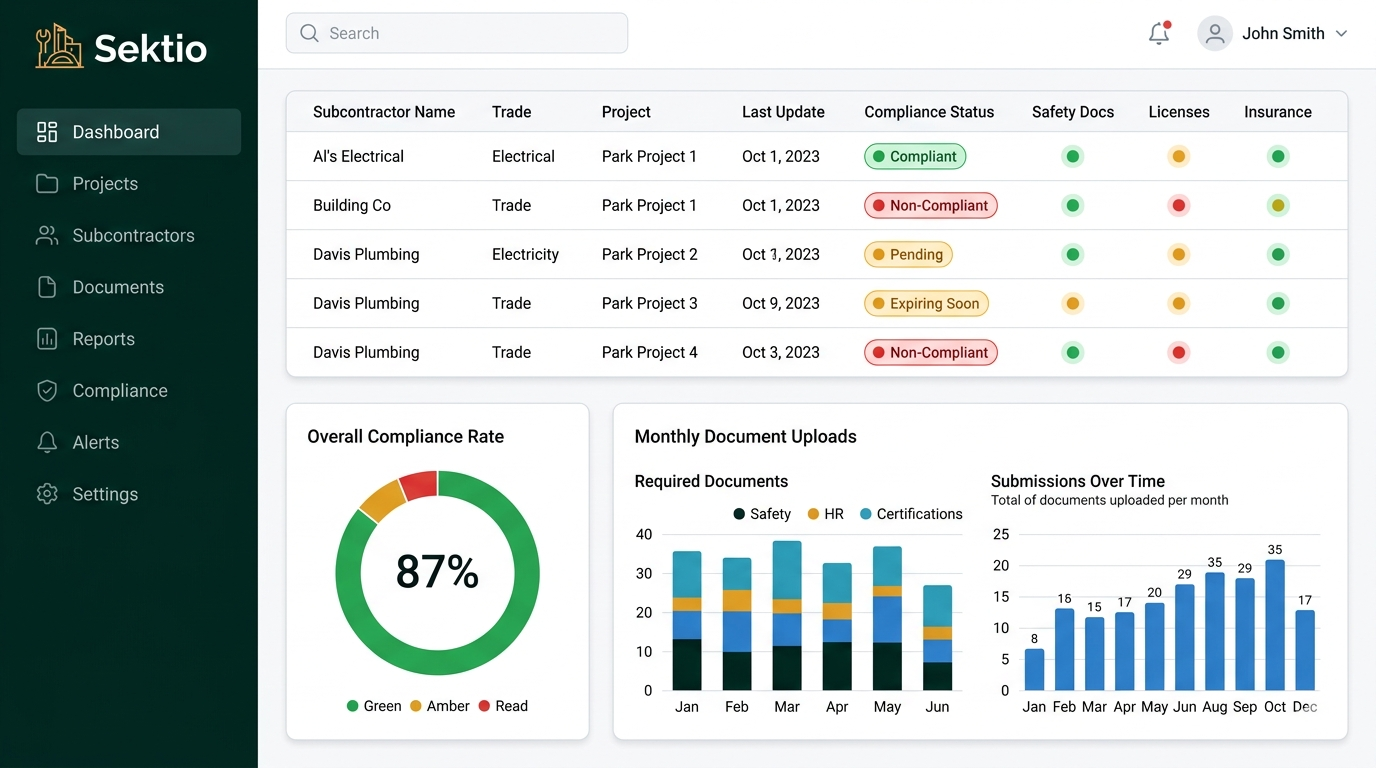Select the Subcontractors sidebar icon
Image resolution: width=1376 pixels, height=768 pixels.
pyautogui.click(x=47, y=235)
